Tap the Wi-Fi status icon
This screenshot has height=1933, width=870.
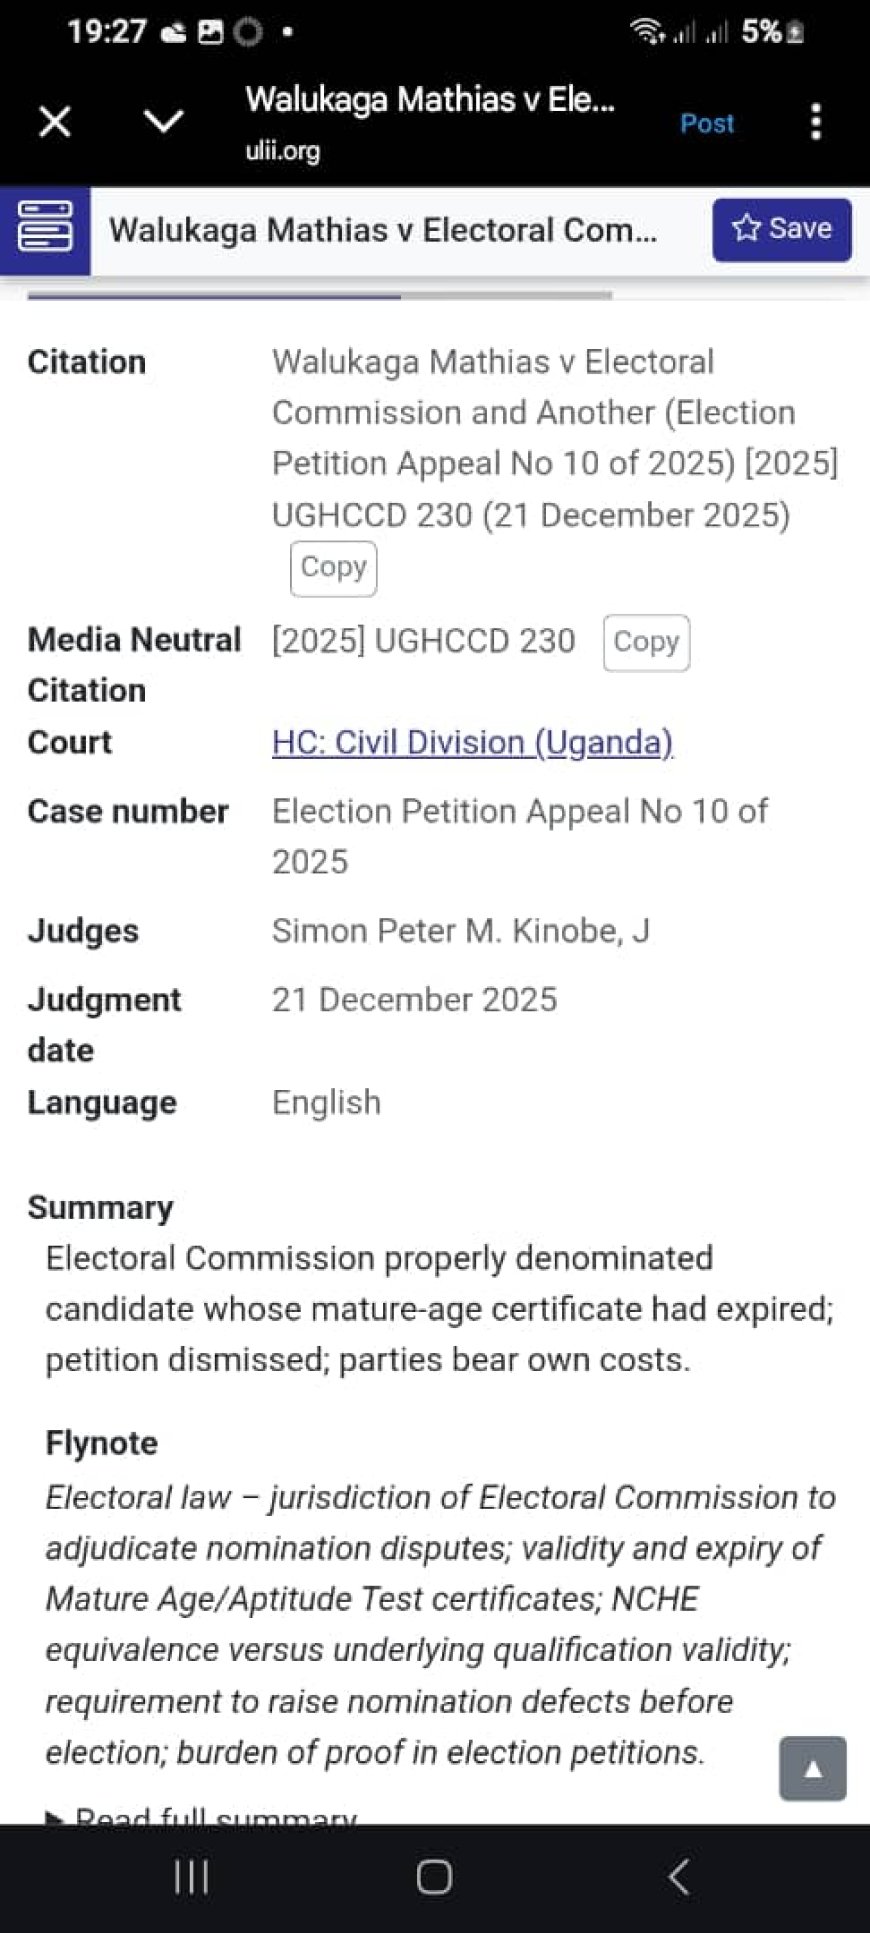click(x=648, y=32)
